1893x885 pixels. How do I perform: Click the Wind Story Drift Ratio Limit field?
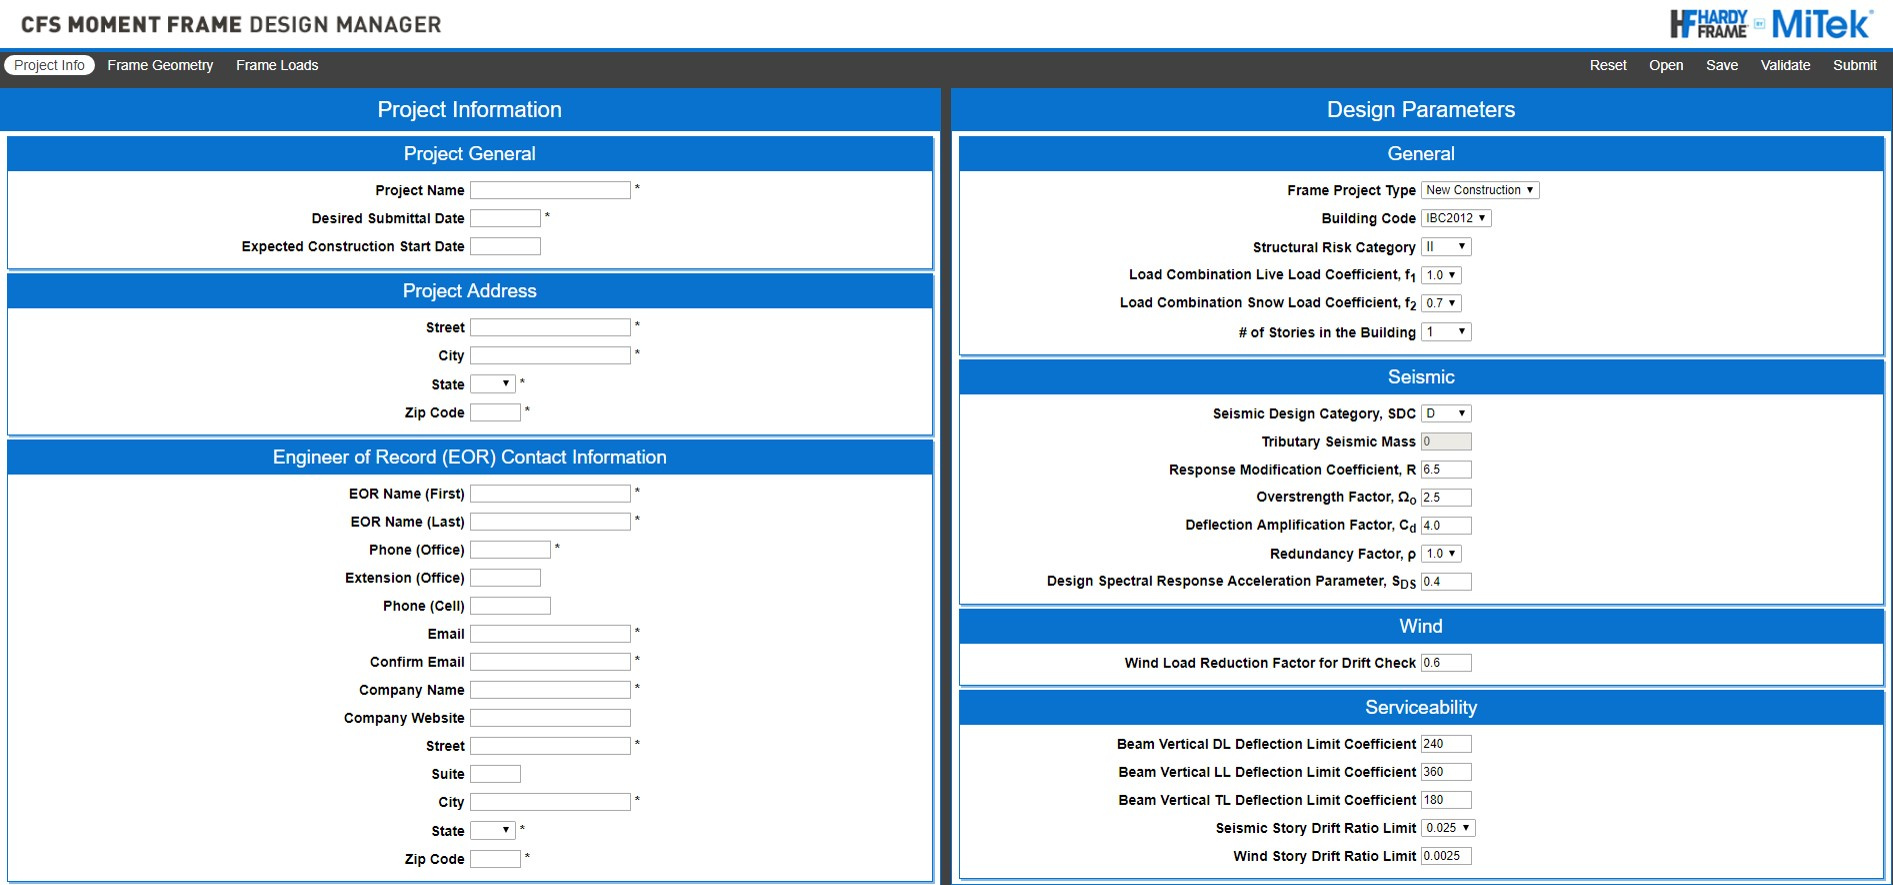[x=1446, y=855]
